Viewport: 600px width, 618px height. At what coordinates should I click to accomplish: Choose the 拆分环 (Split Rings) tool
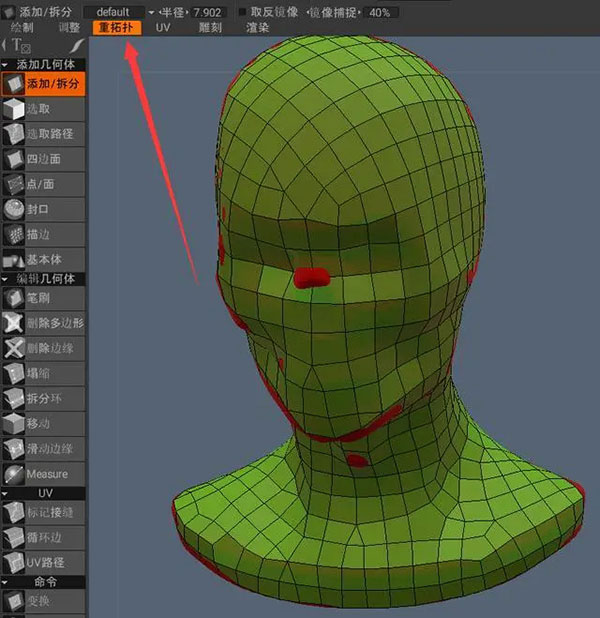[44, 398]
